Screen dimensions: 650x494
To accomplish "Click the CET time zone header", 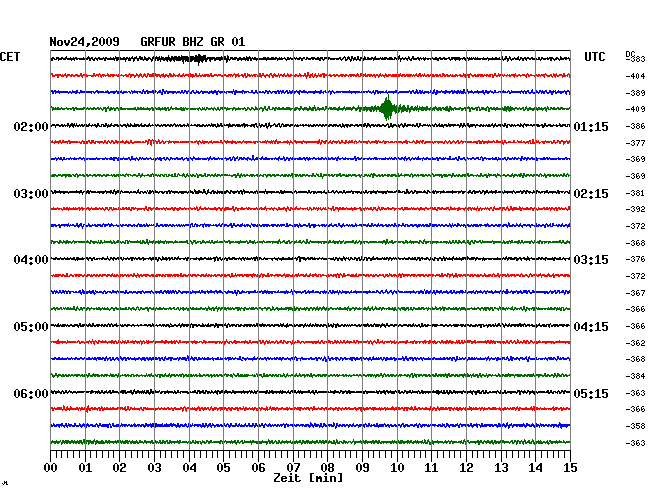I will pyautogui.click(x=10, y=57).
